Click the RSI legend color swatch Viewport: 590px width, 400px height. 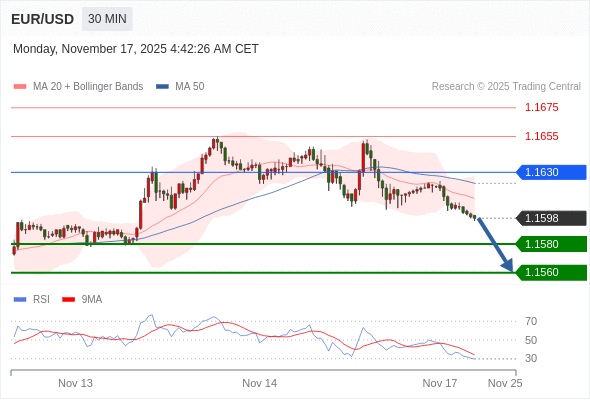(20, 300)
